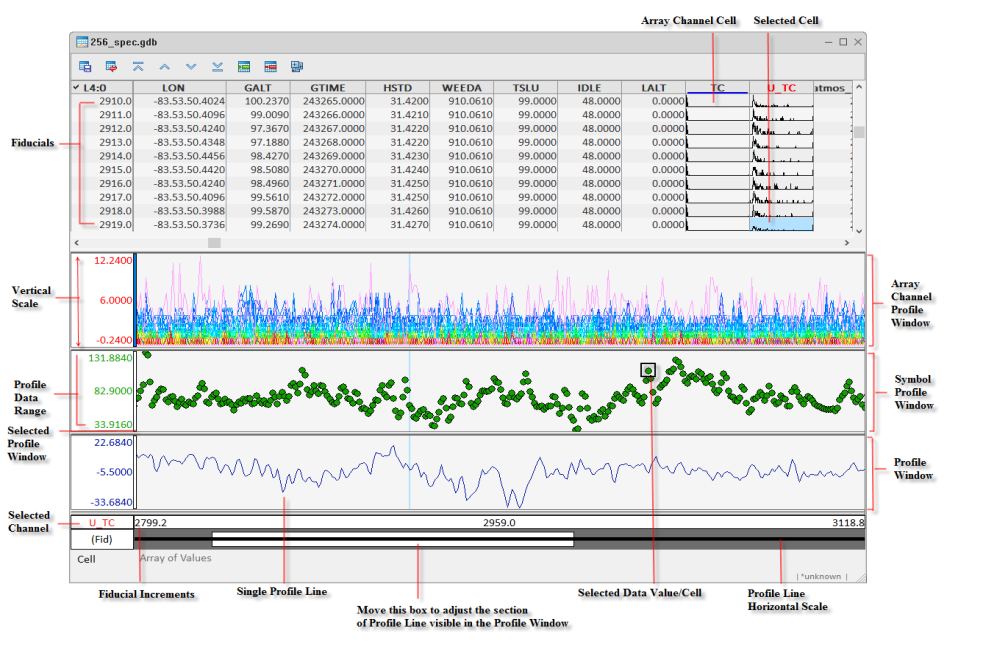Click the horizontal scrollbar thumb under the table

click(x=214, y=242)
